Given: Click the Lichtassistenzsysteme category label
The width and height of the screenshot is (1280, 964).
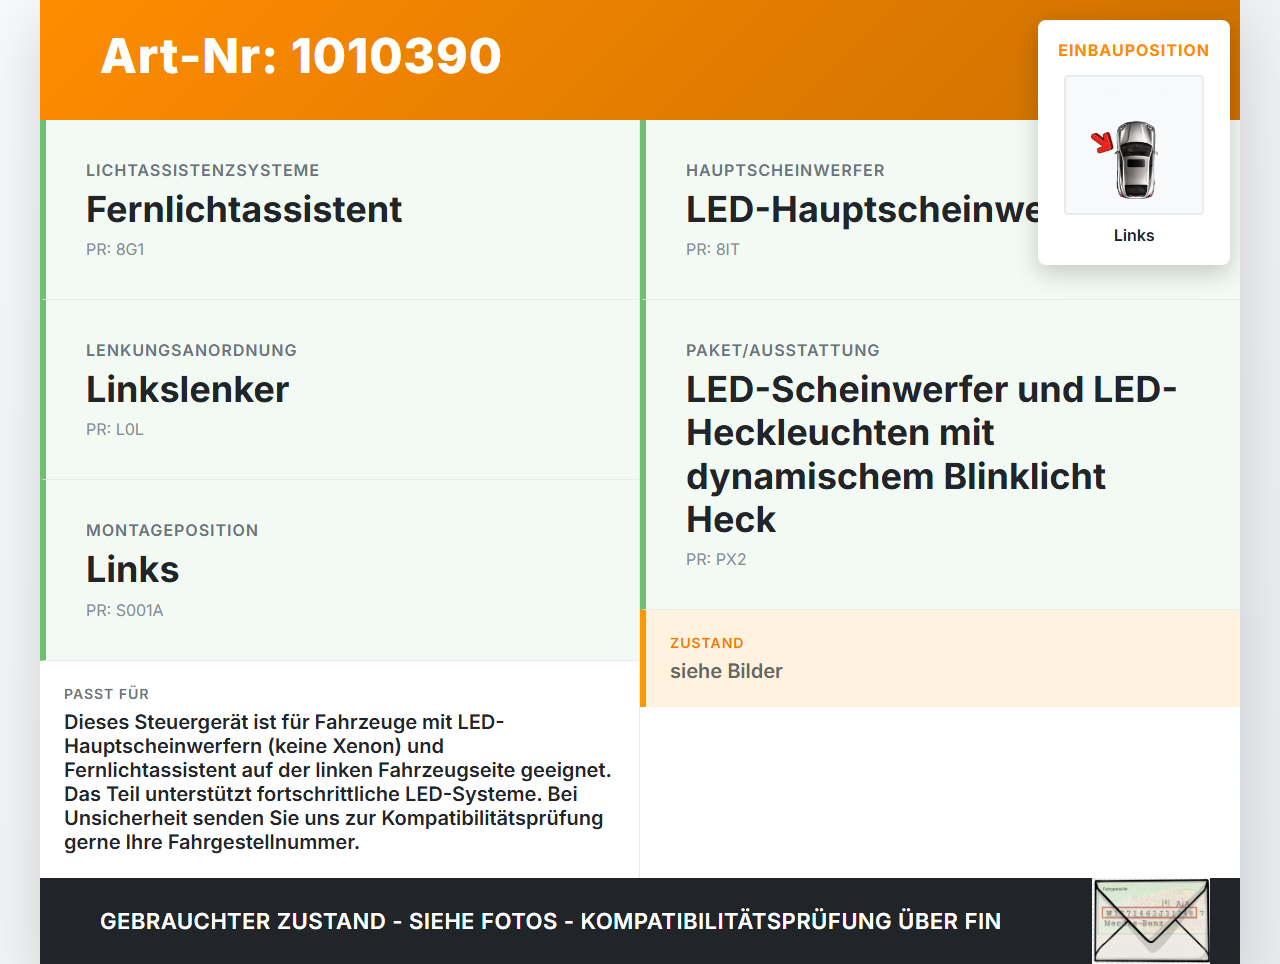Looking at the screenshot, I should (203, 170).
